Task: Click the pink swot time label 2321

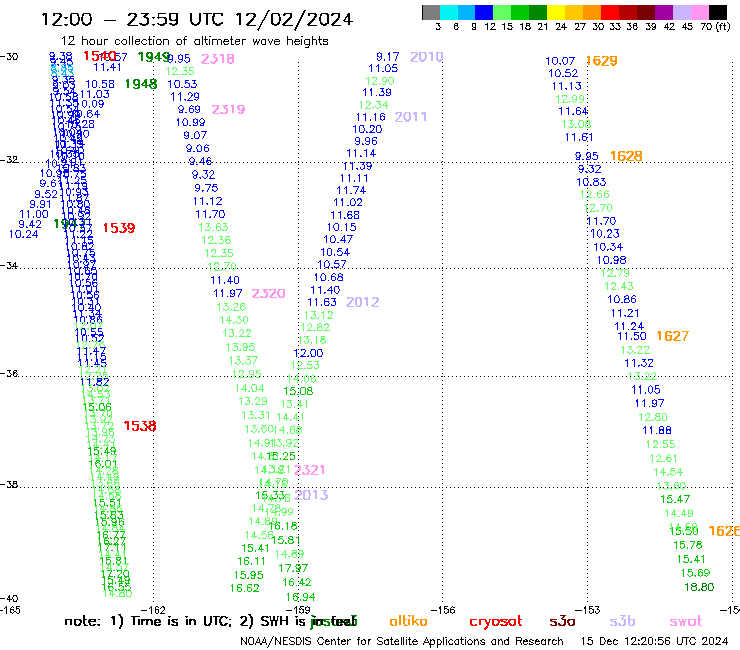Action: click(309, 470)
